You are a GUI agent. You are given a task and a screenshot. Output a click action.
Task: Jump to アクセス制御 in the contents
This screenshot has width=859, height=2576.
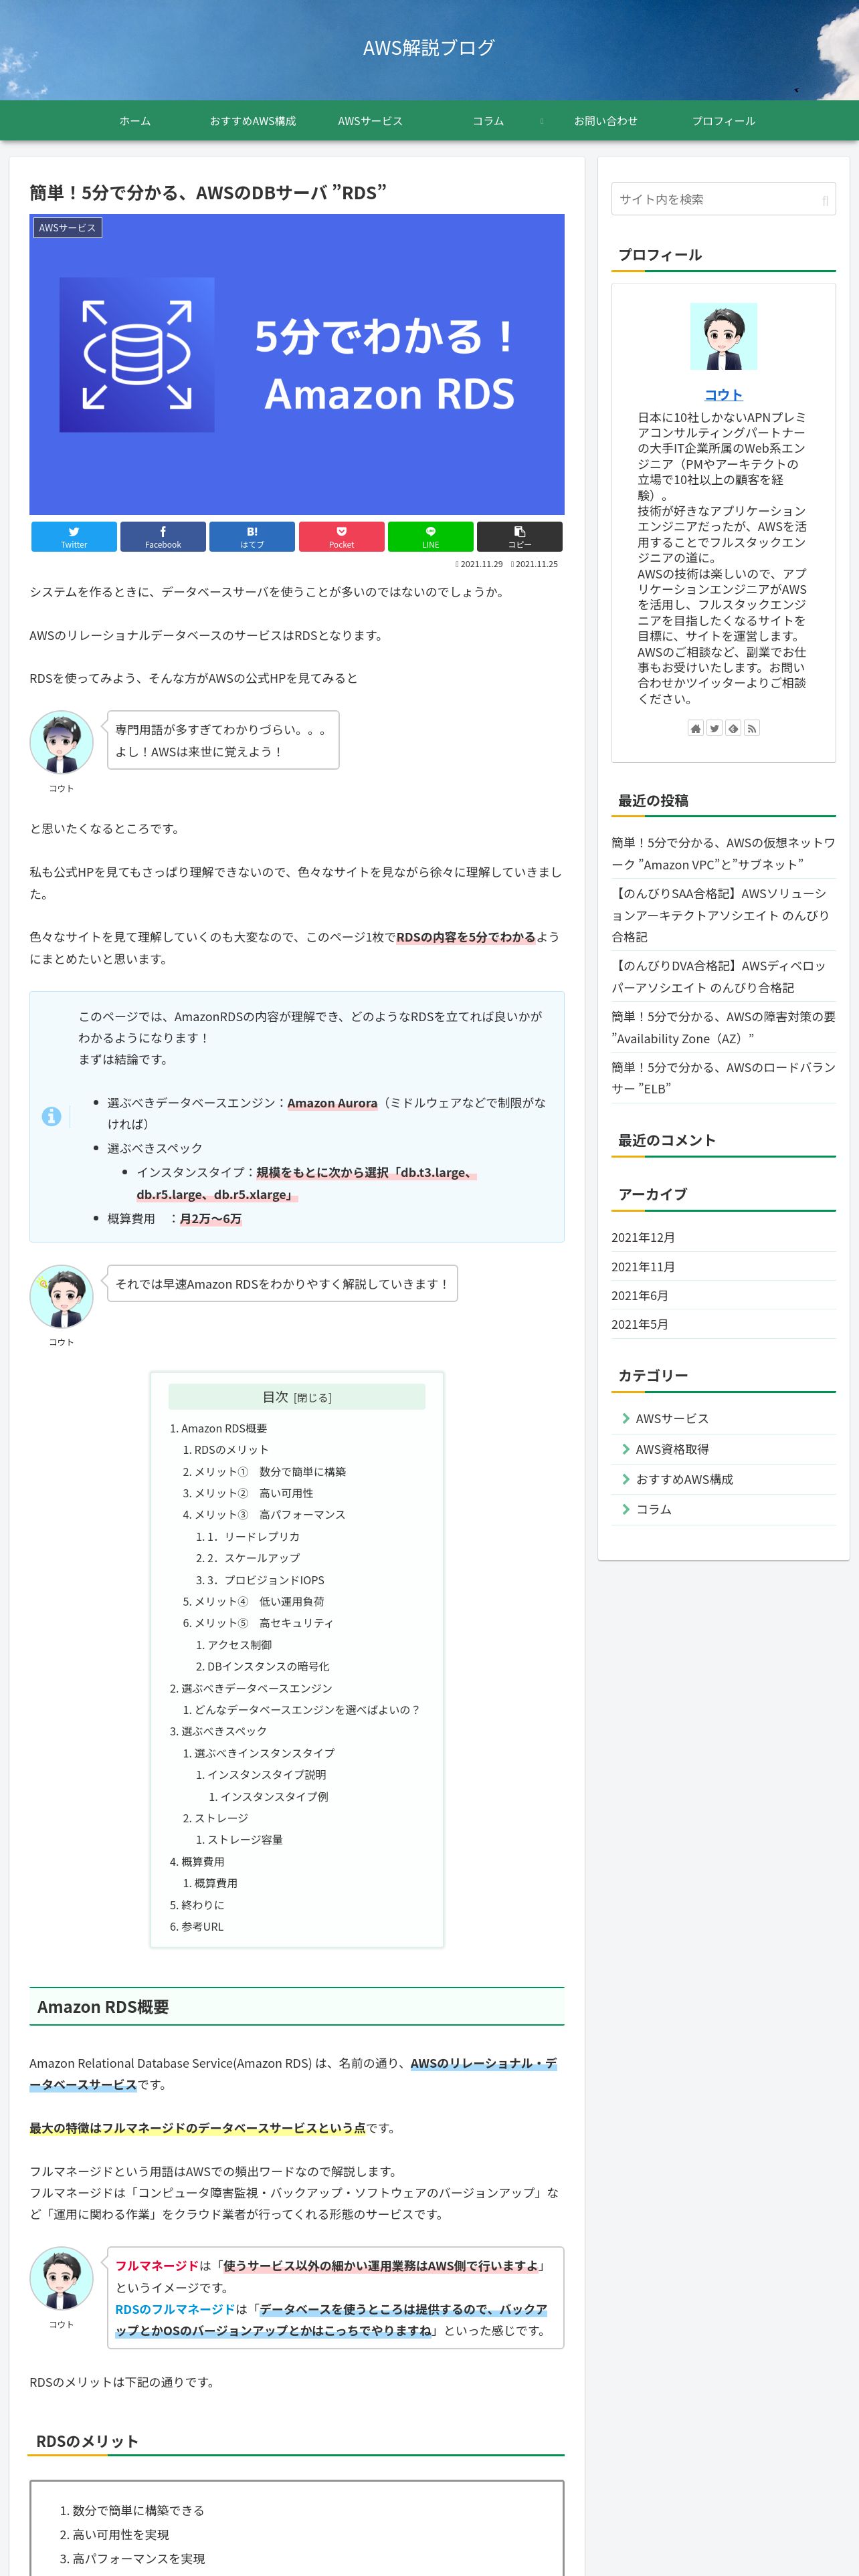click(x=240, y=1645)
